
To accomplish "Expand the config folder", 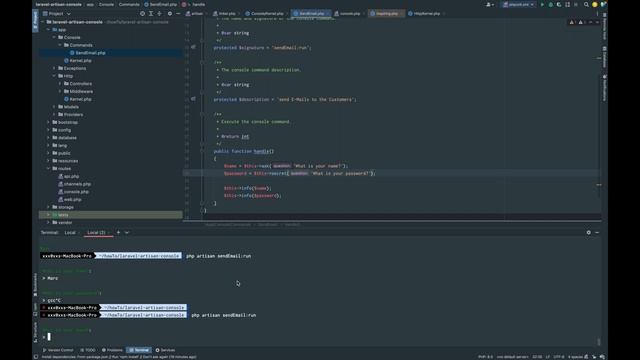I will pyautogui.click(x=49, y=130).
